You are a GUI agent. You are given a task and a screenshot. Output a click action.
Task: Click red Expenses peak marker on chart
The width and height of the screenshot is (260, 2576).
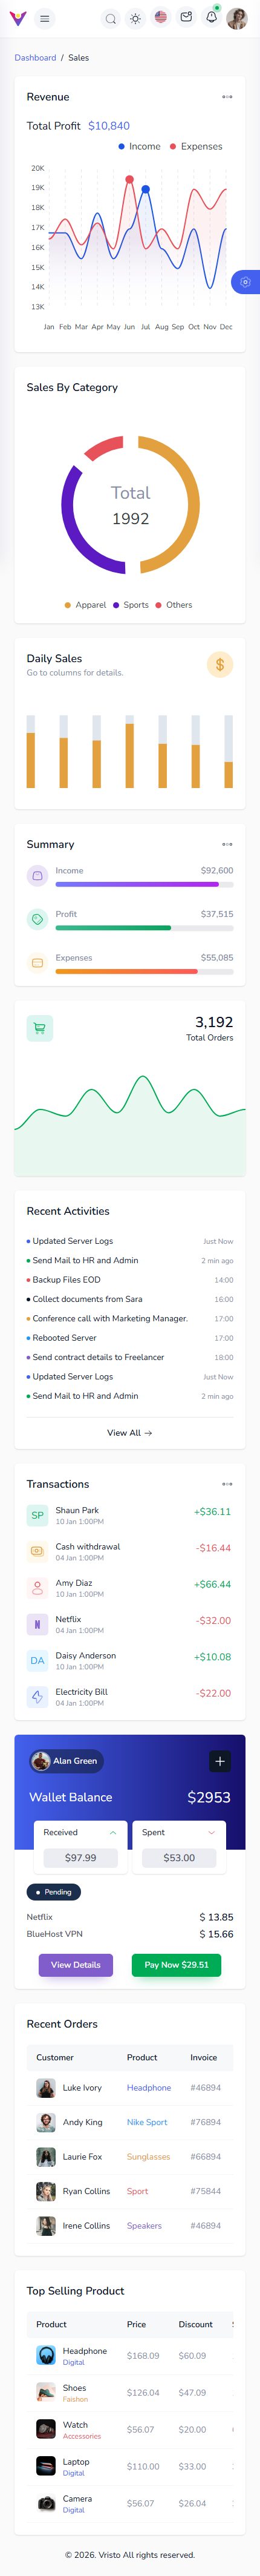(x=129, y=180)
